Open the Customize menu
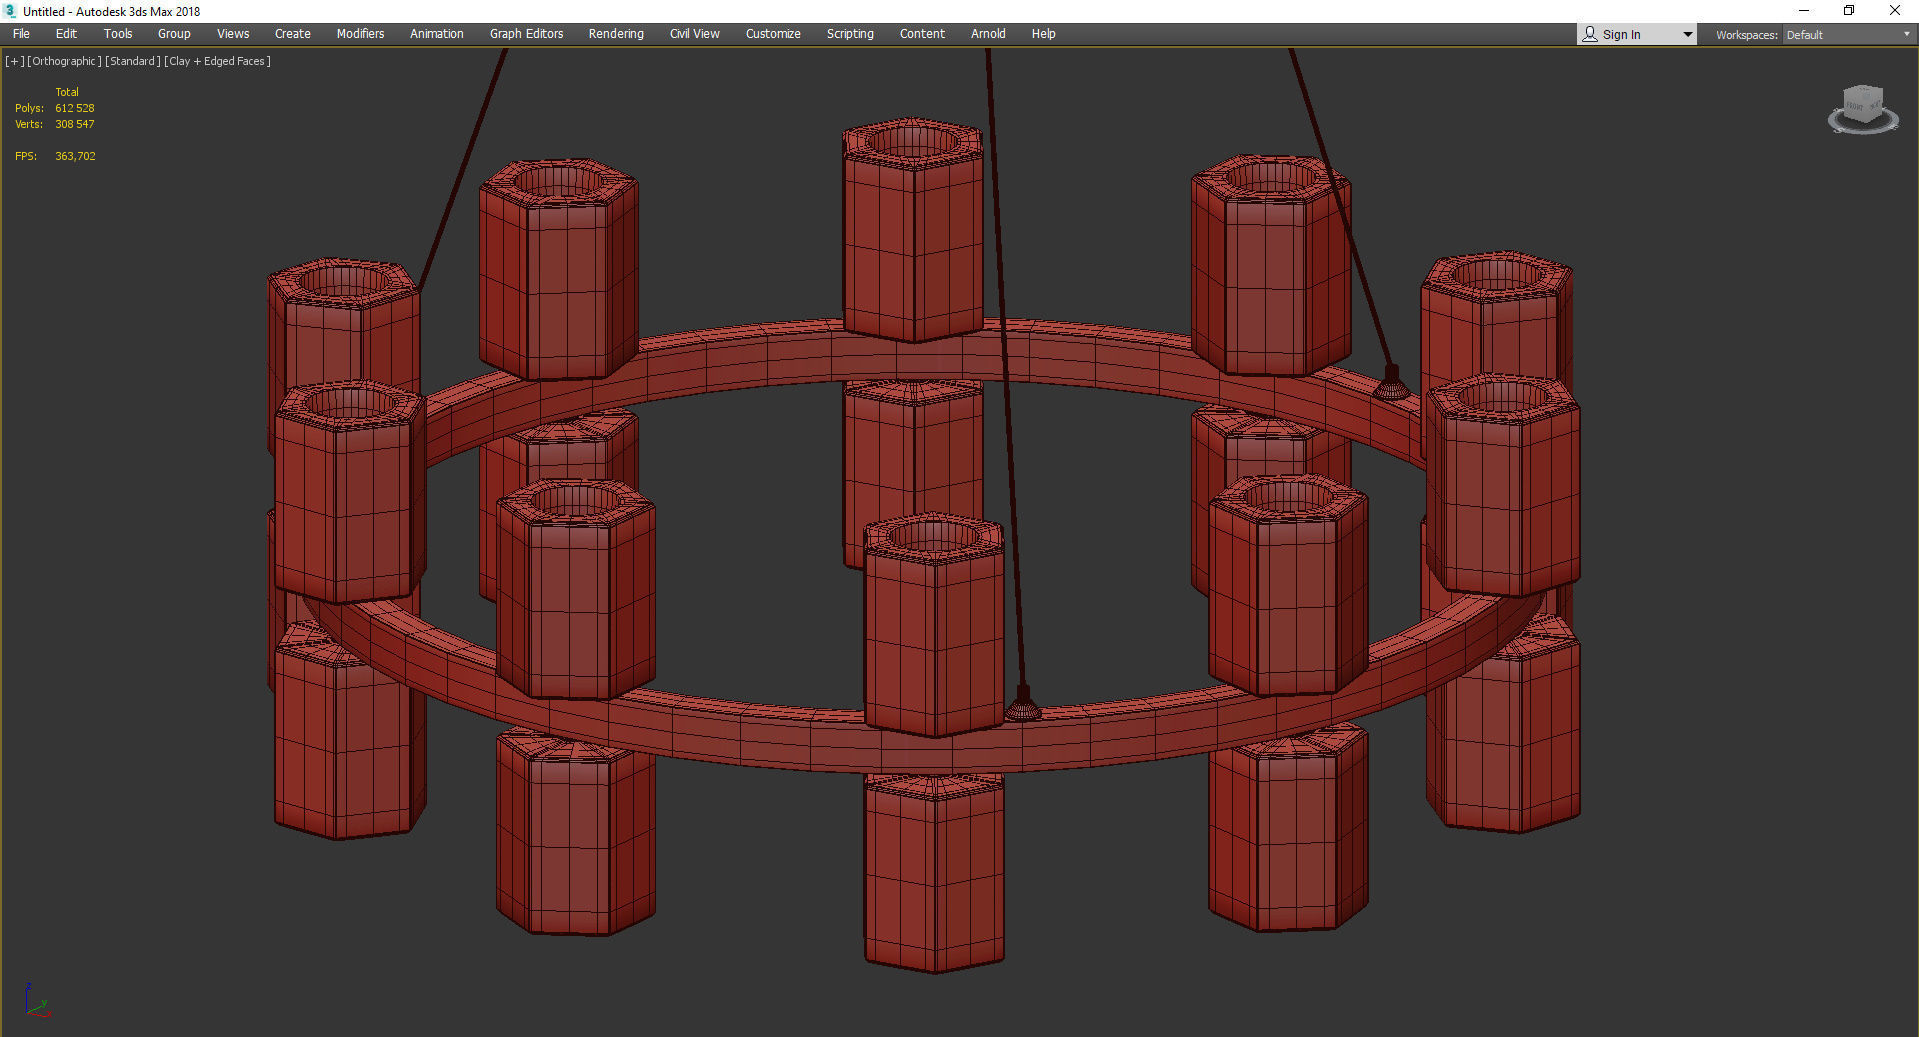Image resolution: width=1919 pixels, height=1037 pixels. (773, 34)
